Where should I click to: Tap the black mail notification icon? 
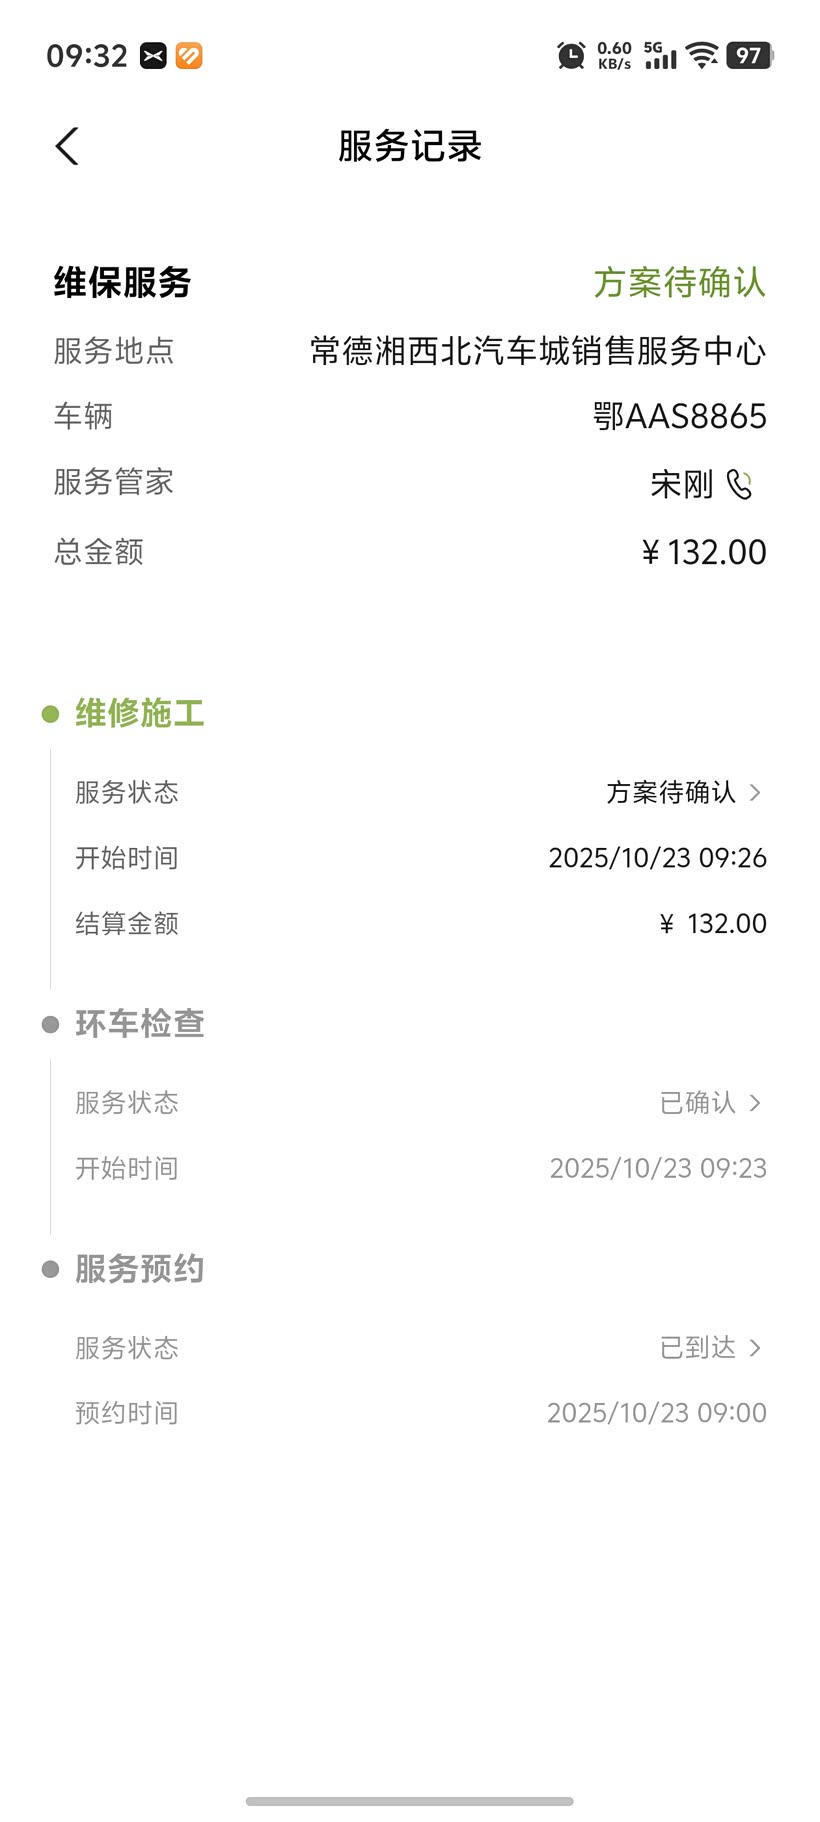(x=153, y=56)
